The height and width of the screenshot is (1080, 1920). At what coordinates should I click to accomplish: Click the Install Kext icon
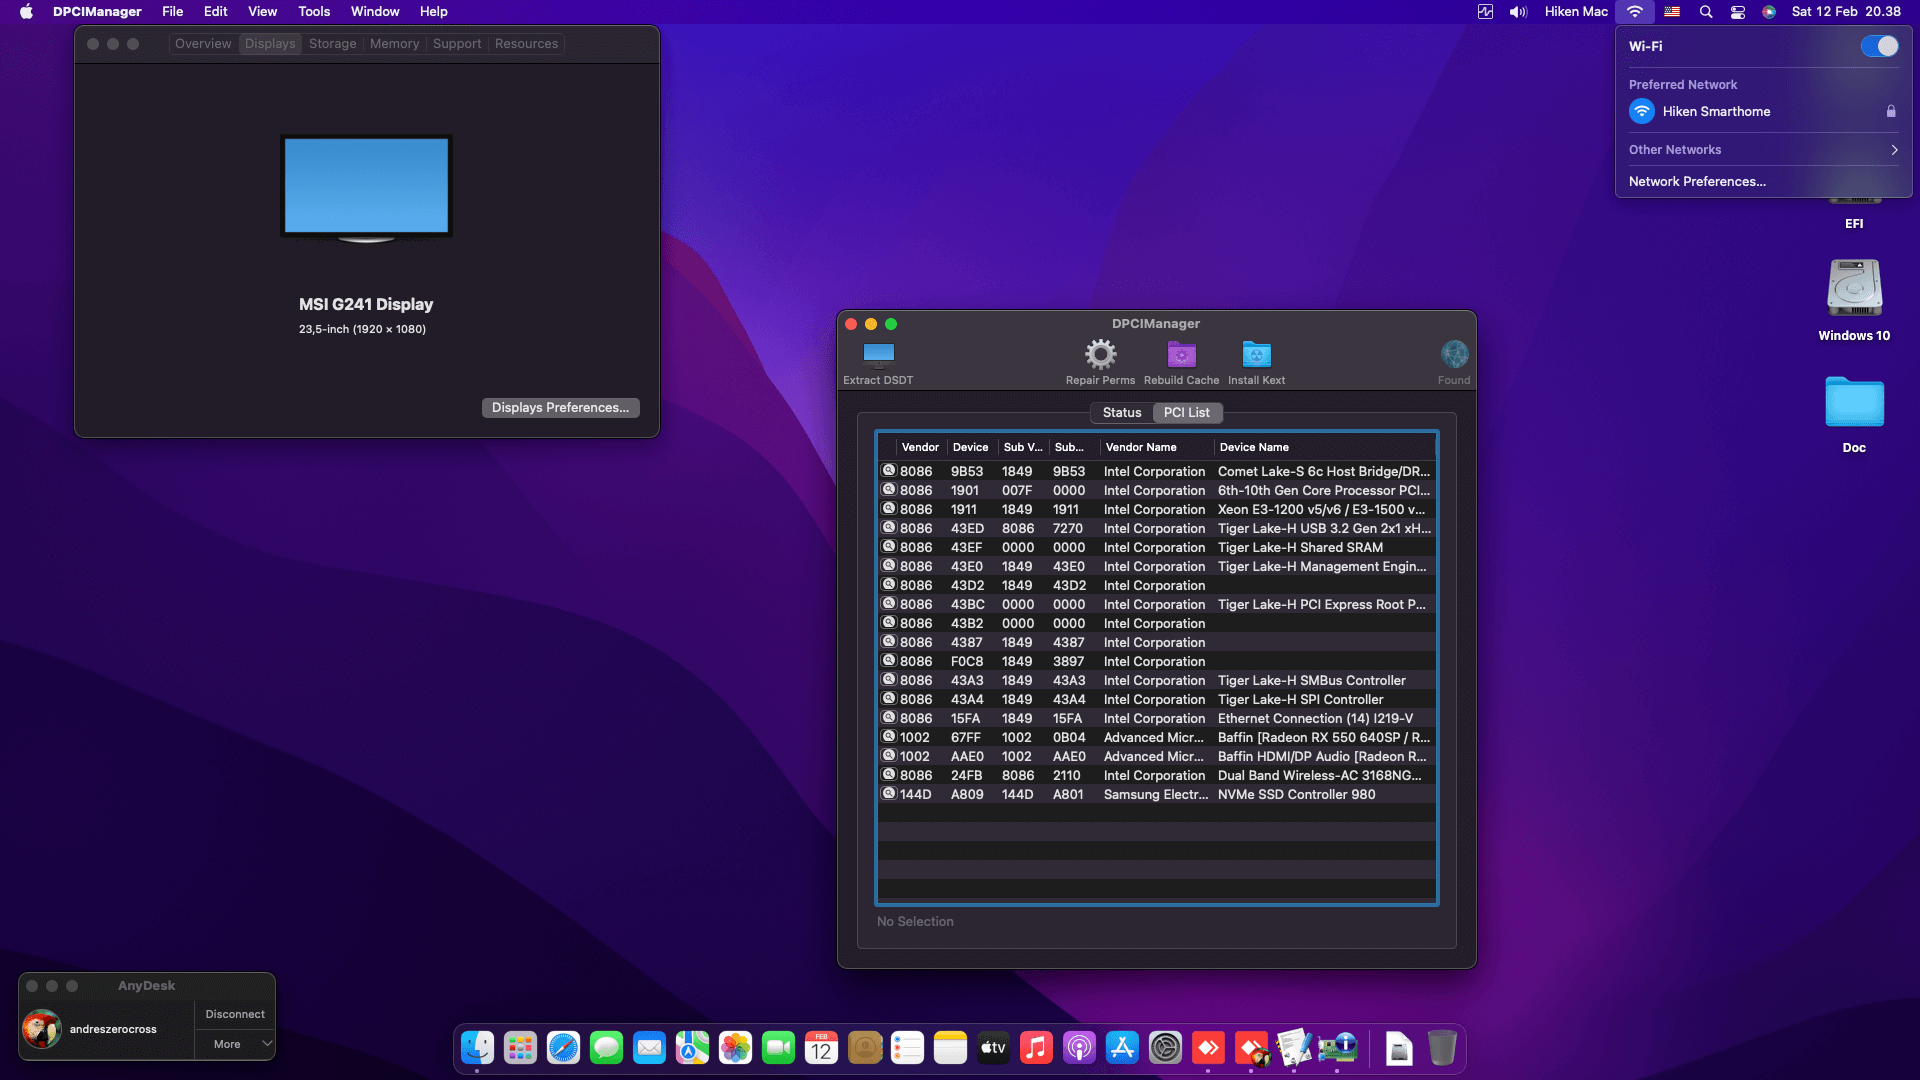click(1256, 355)
